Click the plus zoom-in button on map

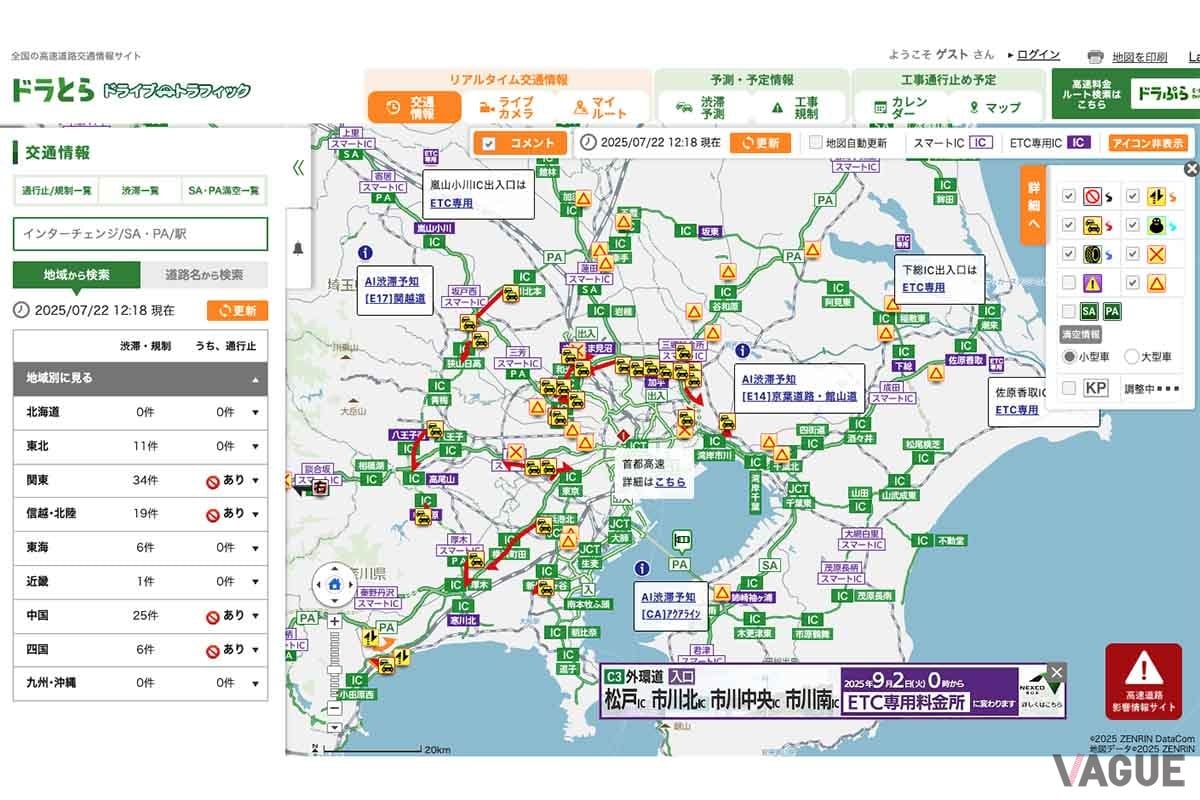[x=334, y=620]
